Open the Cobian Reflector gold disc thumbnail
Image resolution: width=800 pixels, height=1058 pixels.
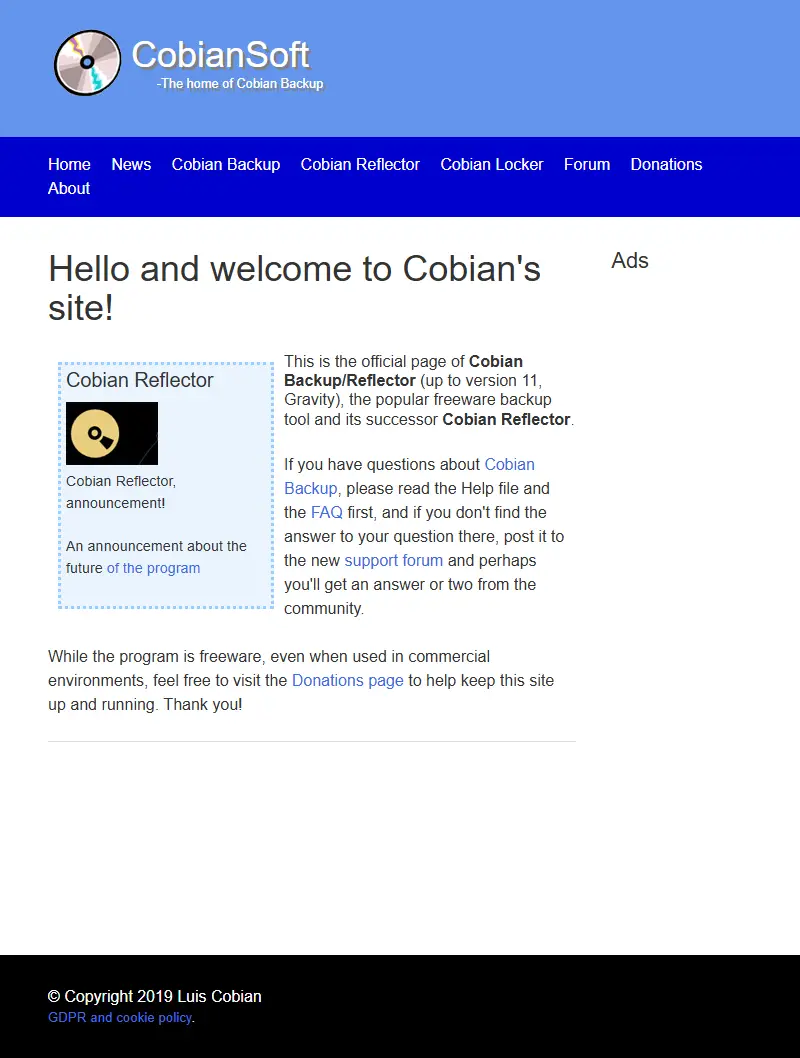coord(112,433)
